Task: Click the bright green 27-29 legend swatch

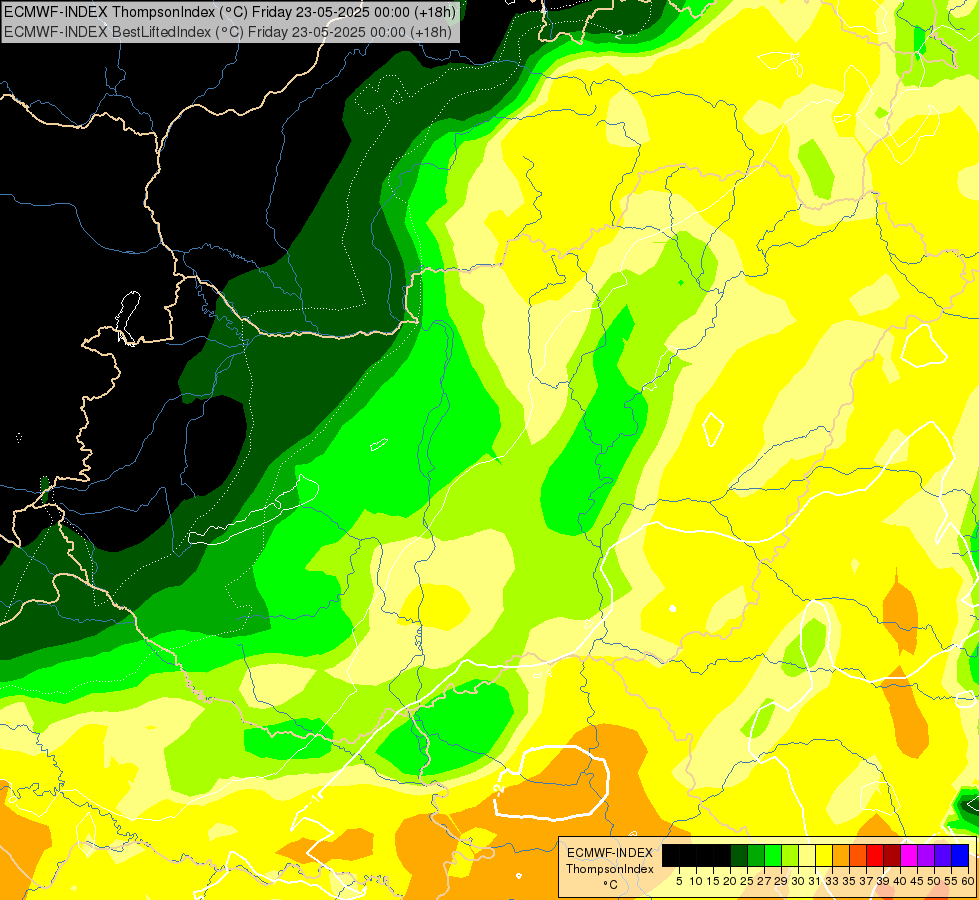Action: [773, 855]
